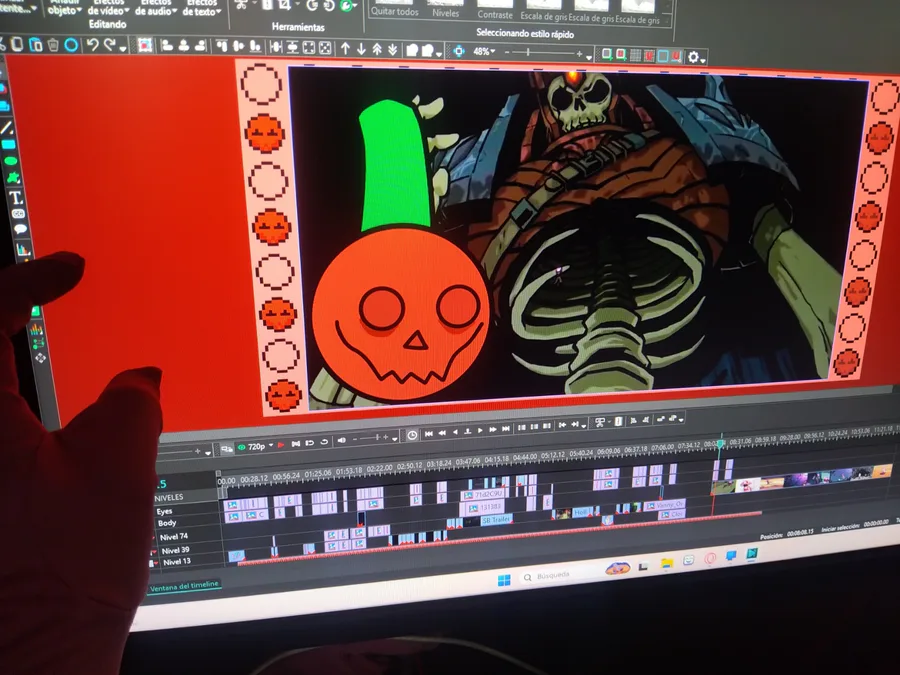Move object one layer down
Image resolution: width=900 pixels, height=675 pixels.
[x=361, y=49]
